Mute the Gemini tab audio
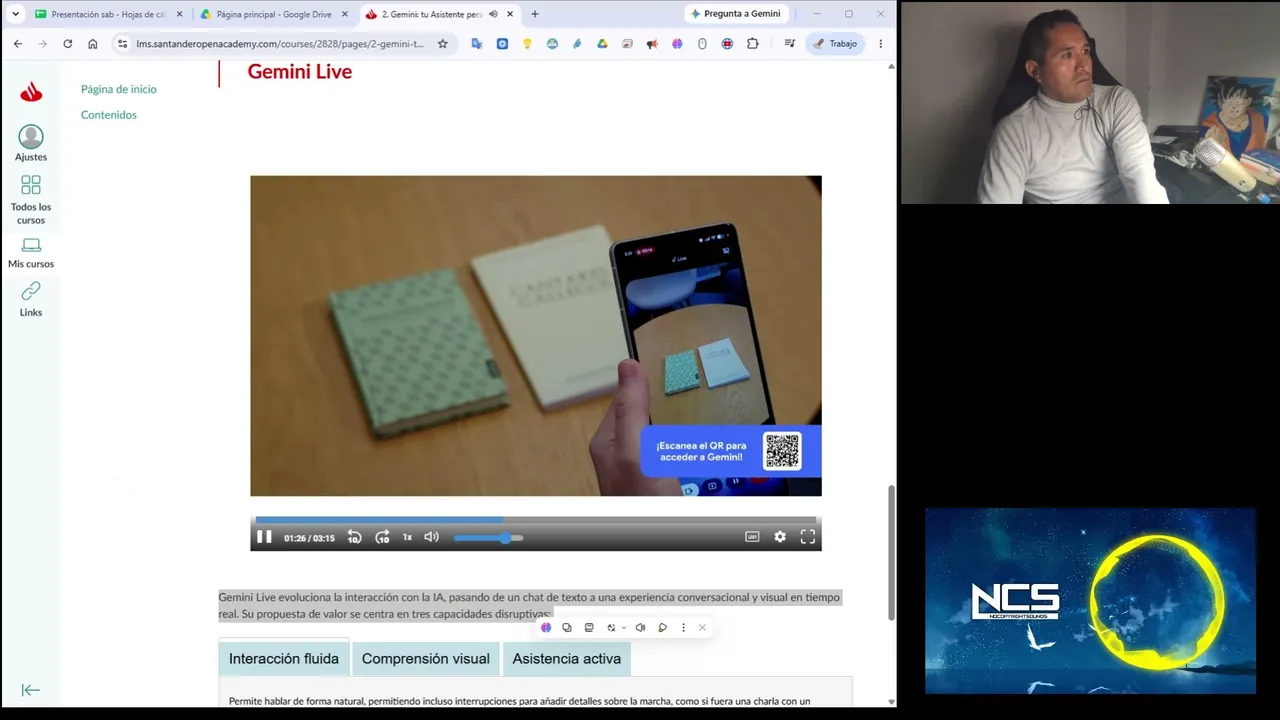This screenshot has width=1280, height=720. (x=493, y=14)
